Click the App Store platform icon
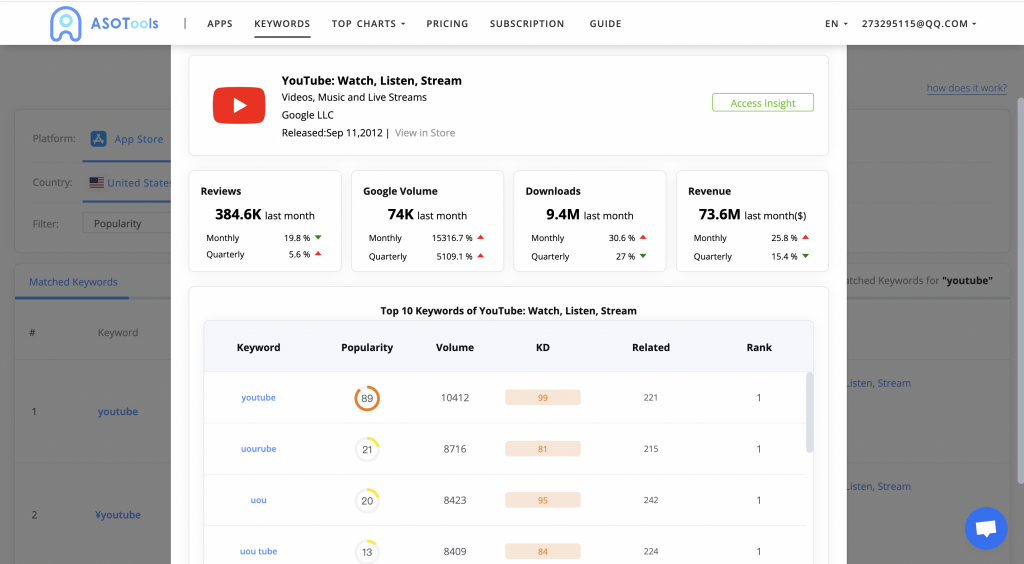Viewport: 1024px width, 564px height. click(x=99, y=138)
